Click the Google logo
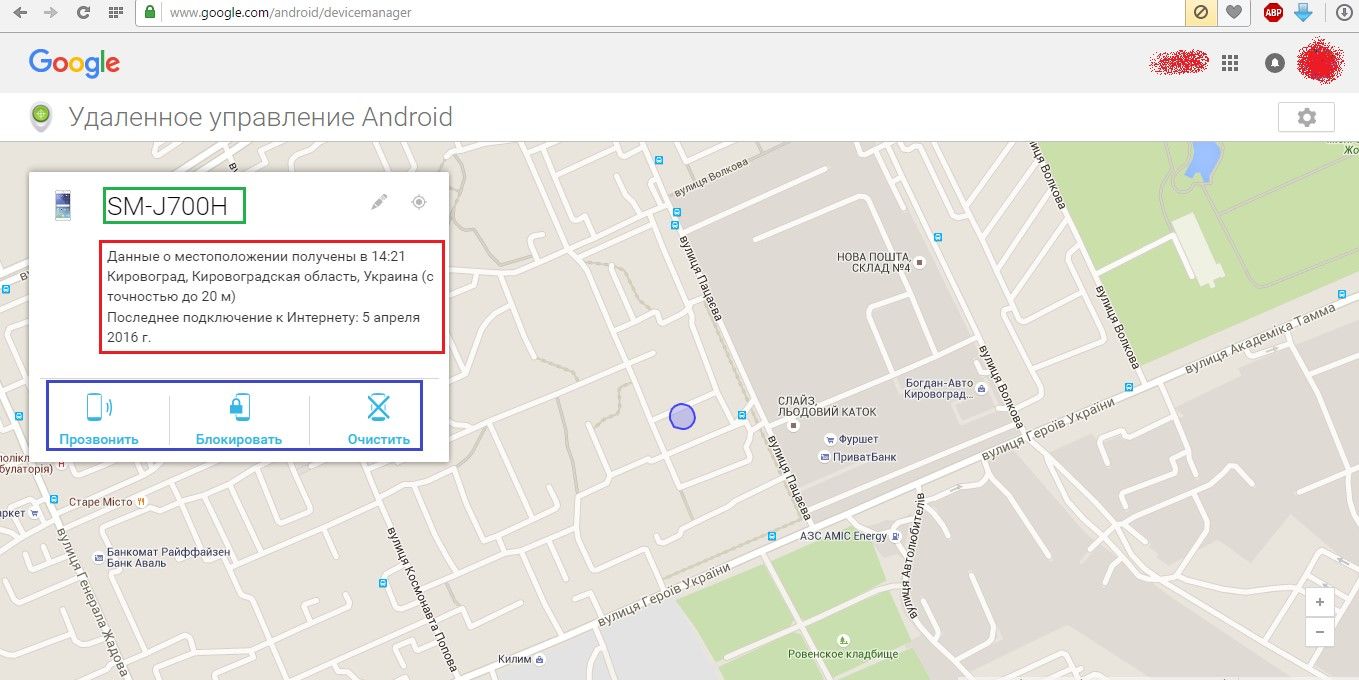 pos(74,63)
